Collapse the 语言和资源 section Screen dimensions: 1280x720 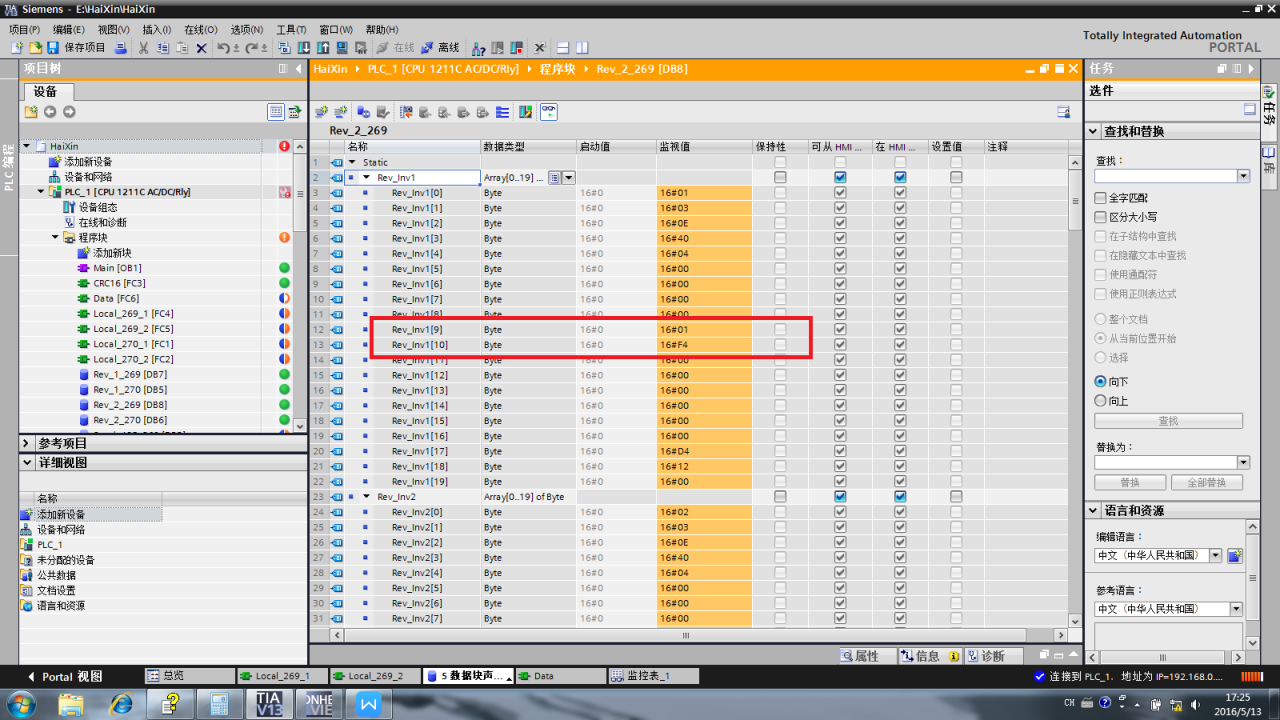coord(1093,510)
